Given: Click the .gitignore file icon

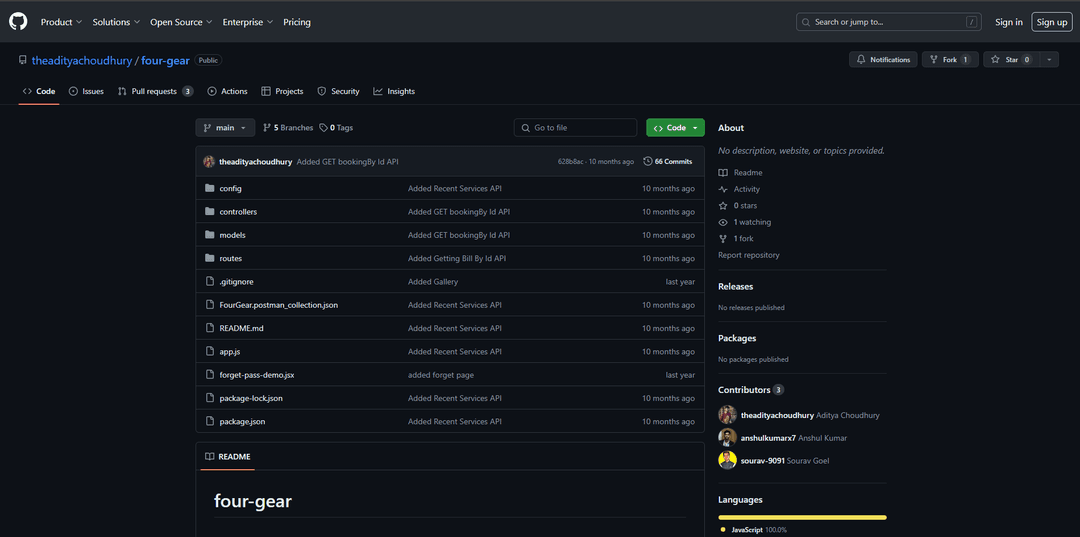Looking at the screenshot, I should tap(210, 282).
